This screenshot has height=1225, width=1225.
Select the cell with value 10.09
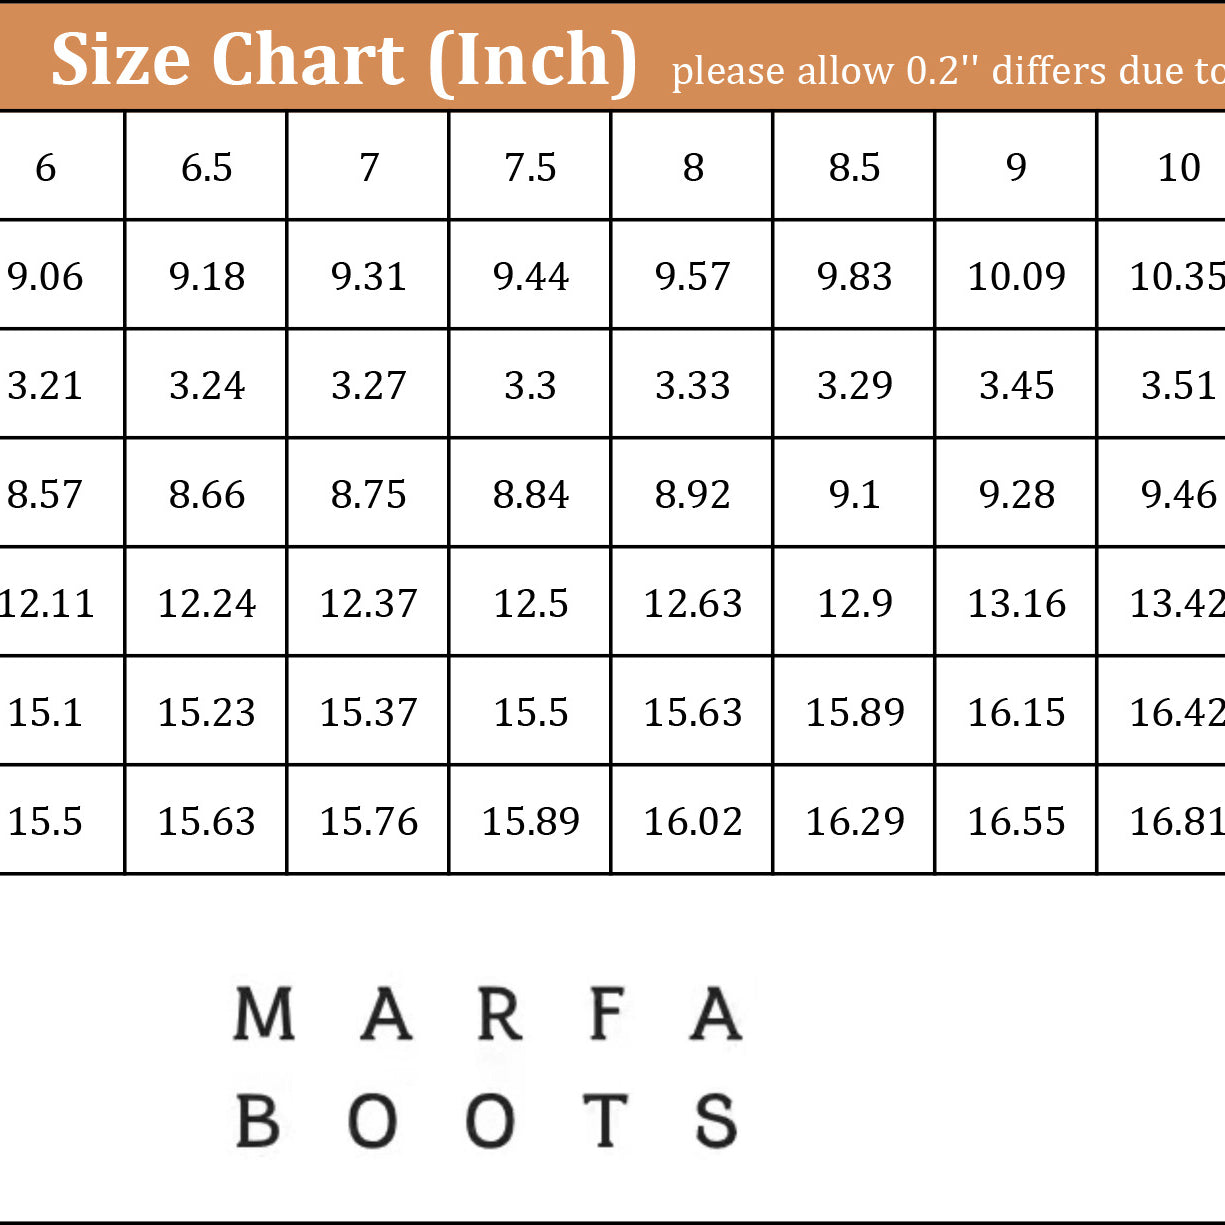click(x=1016, y=276)
